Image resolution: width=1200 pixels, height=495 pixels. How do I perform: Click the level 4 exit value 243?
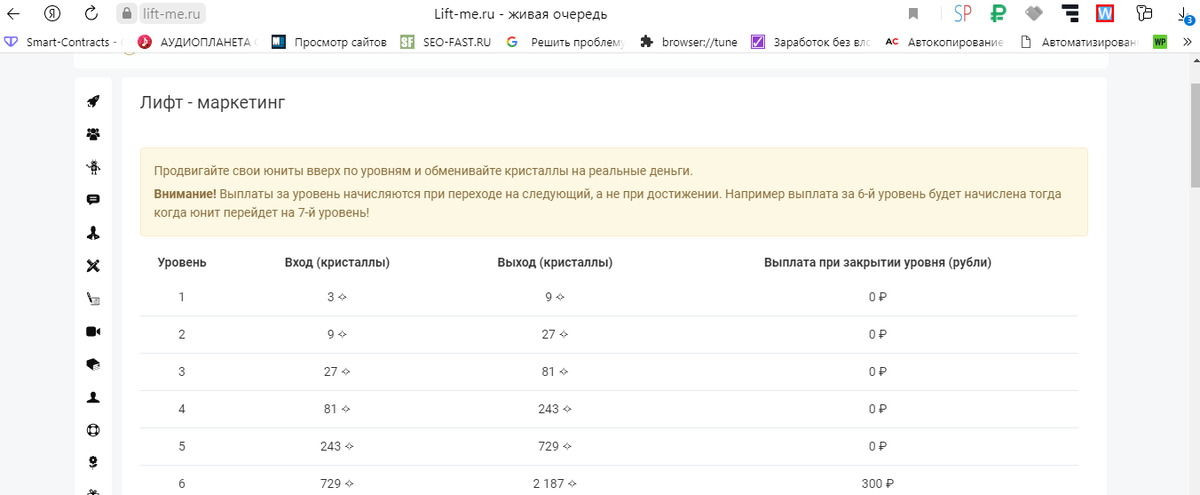tap(555, 408)
